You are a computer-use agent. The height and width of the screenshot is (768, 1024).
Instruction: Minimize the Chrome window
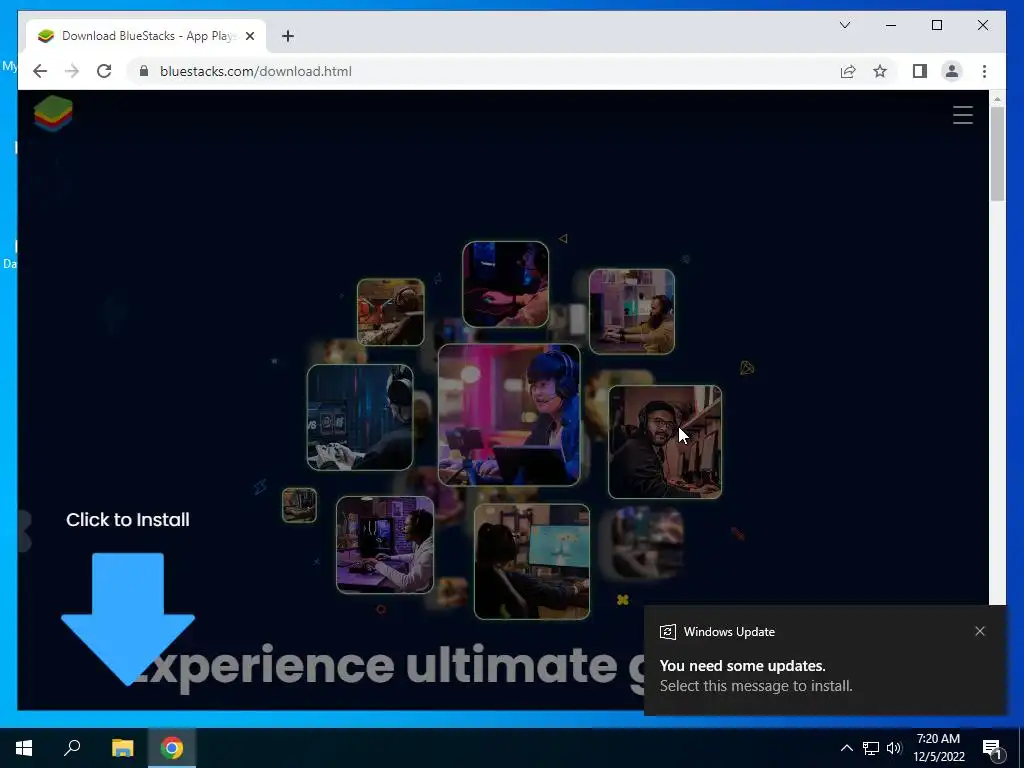click(891, 25)
